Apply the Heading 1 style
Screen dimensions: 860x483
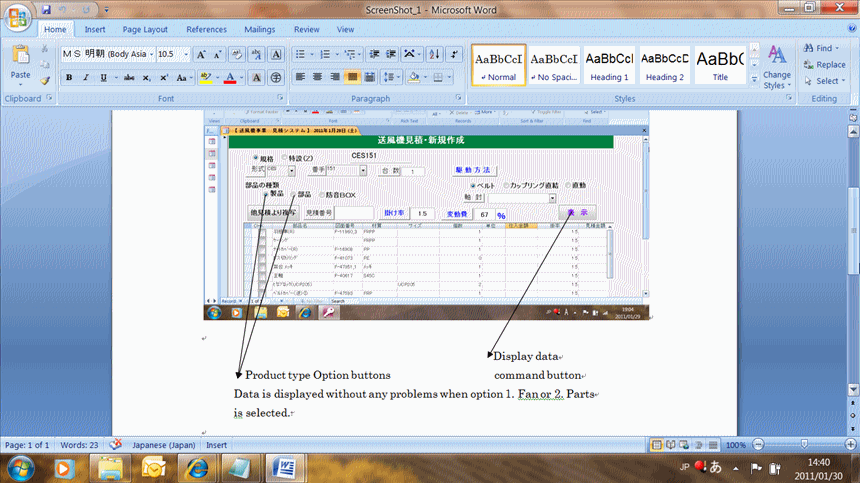pyautogui.click(x=609, y=65)
